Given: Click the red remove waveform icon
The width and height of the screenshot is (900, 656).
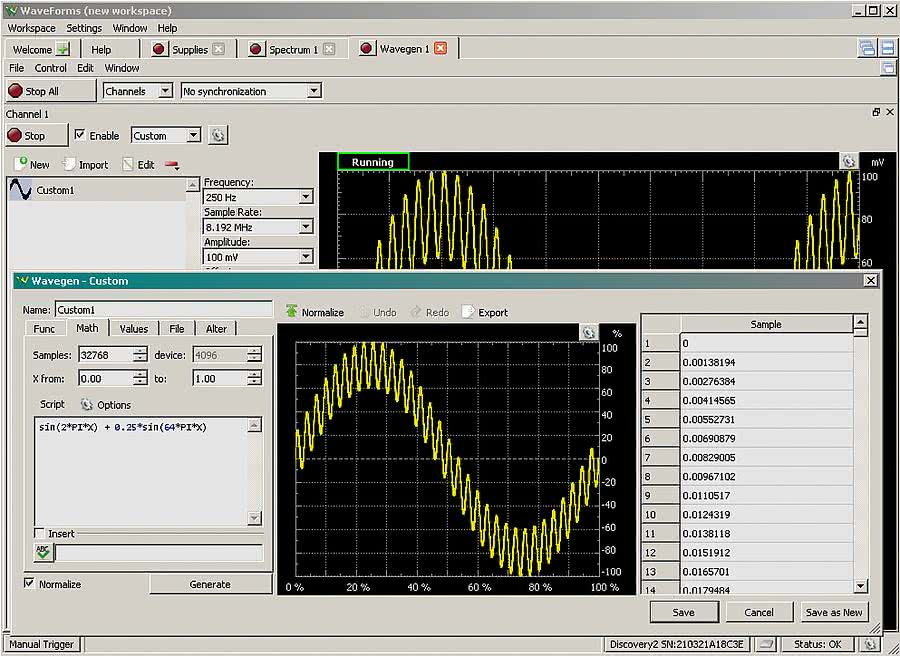Looking at the screenshot, I should (x=172, y=165).
